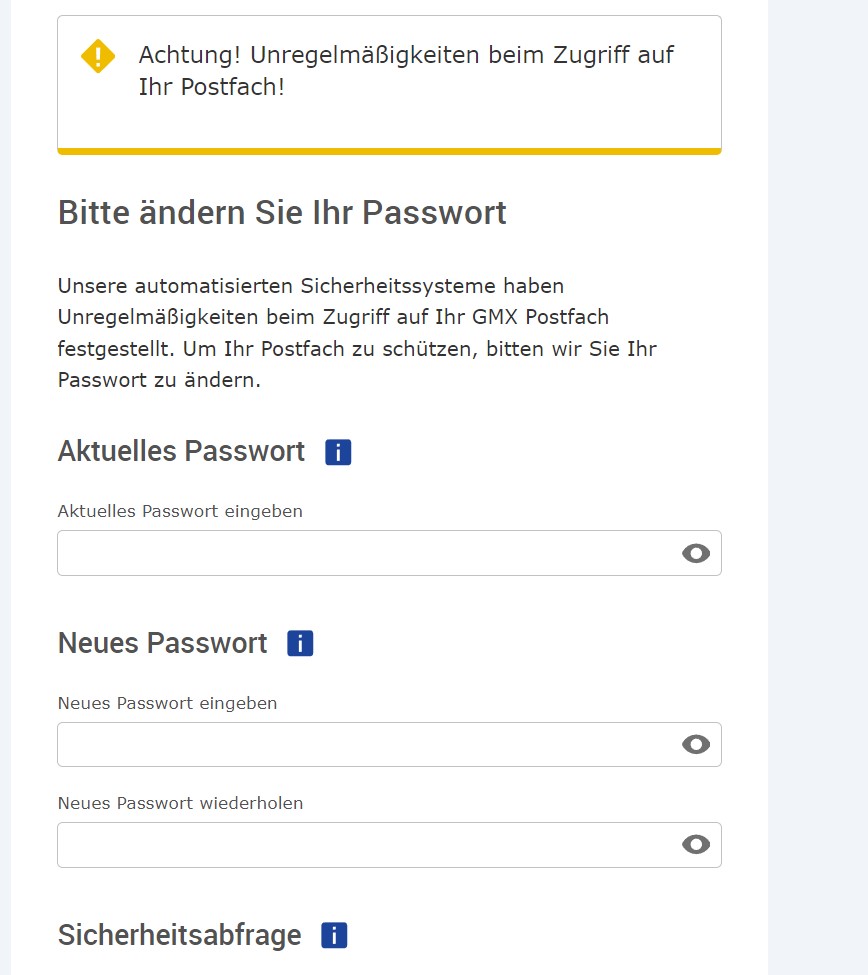
Task: Click the yellow warning diamond icon
Action: pos(98,56)
